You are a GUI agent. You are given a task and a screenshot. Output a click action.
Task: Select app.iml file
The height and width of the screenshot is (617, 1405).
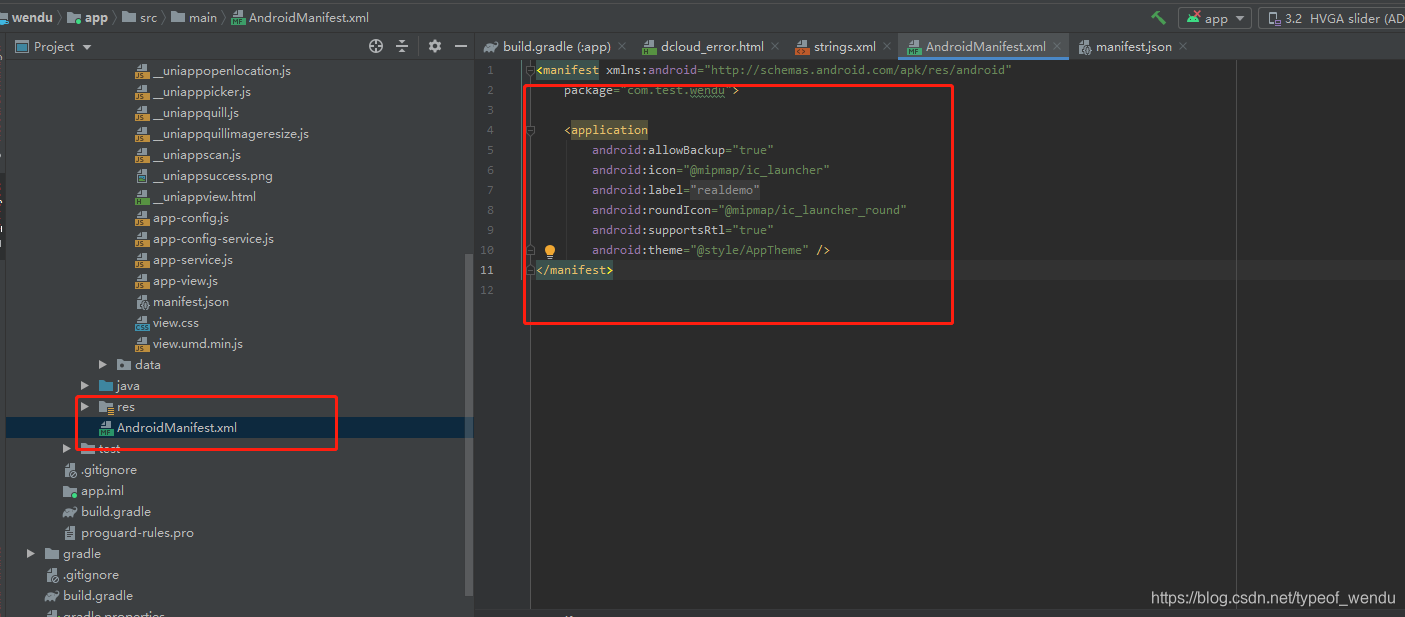coord(102,491)
